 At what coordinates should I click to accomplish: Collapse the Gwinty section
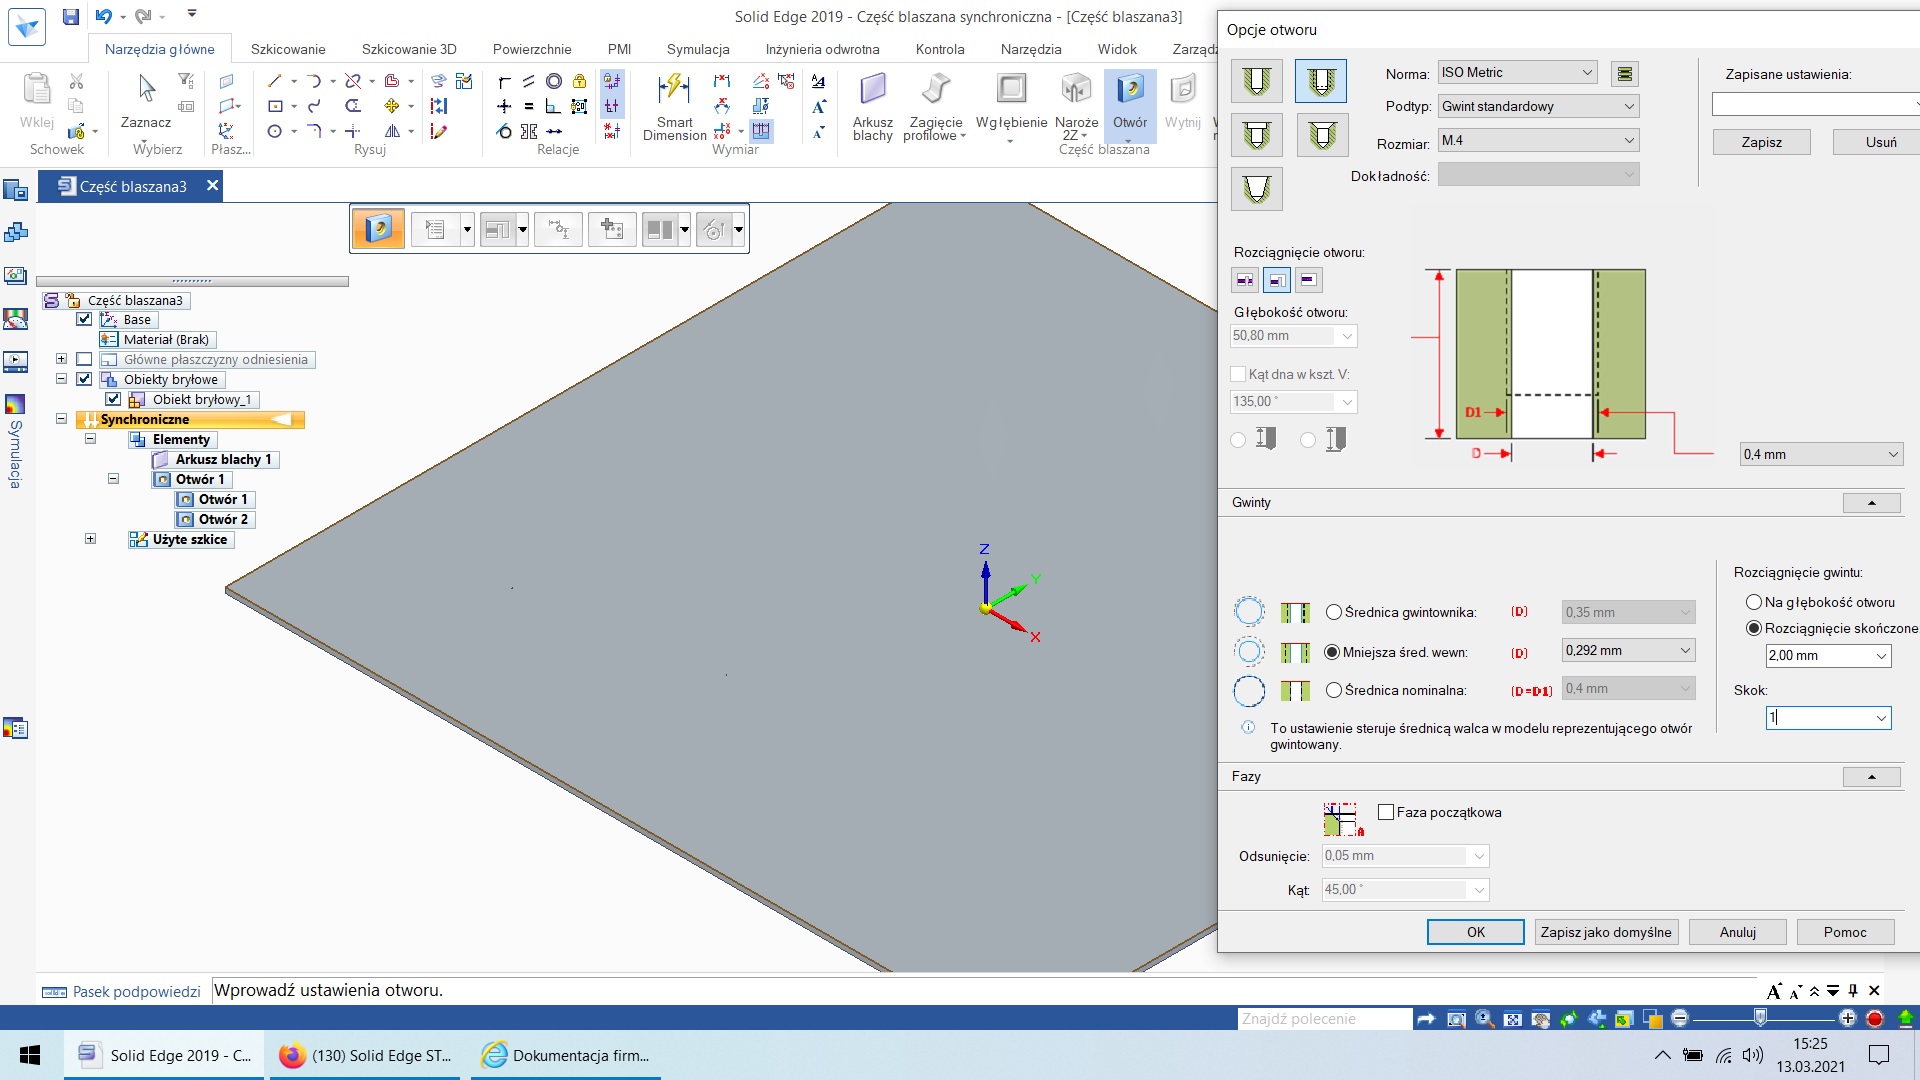point(1871,503)
